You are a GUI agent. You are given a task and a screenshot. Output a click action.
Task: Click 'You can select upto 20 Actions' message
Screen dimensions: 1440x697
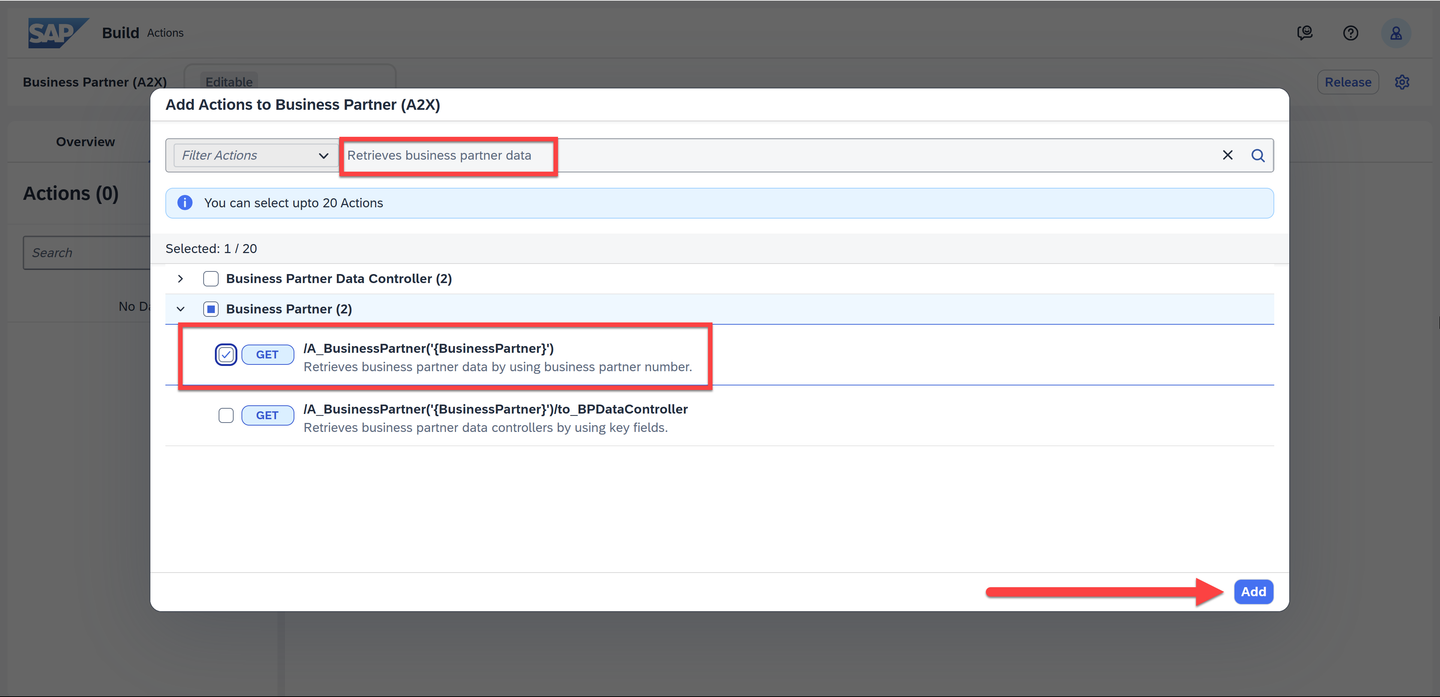click(x=294, y=203)
